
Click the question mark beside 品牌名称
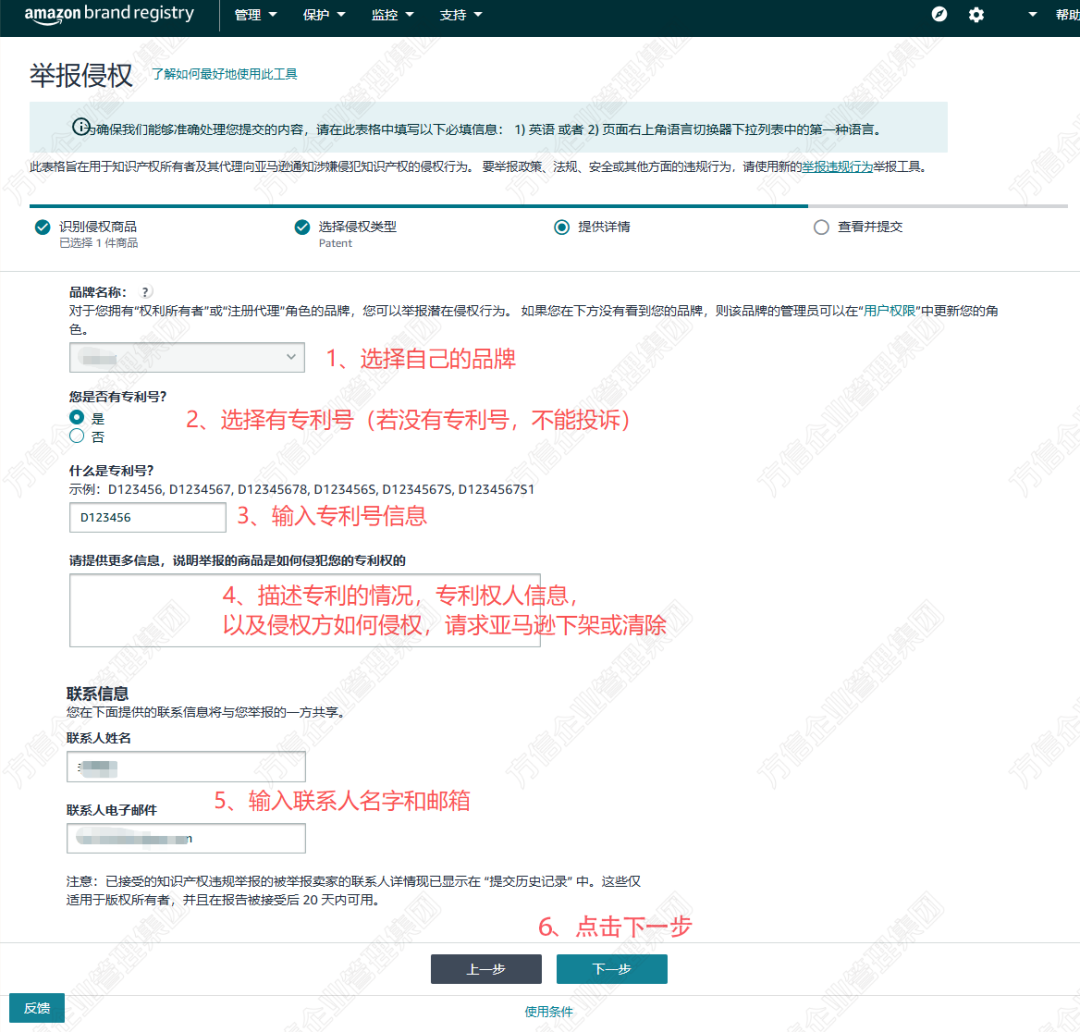pos(145,292)
